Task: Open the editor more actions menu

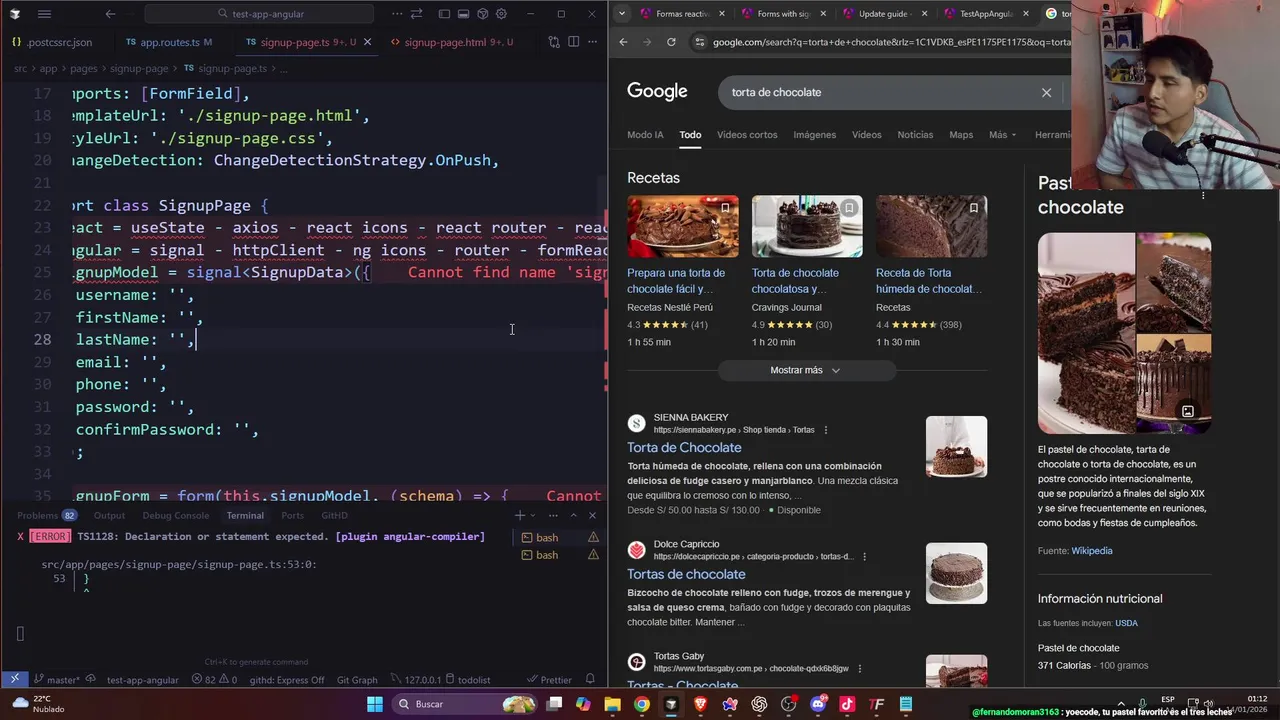Action: coord(593,42)
